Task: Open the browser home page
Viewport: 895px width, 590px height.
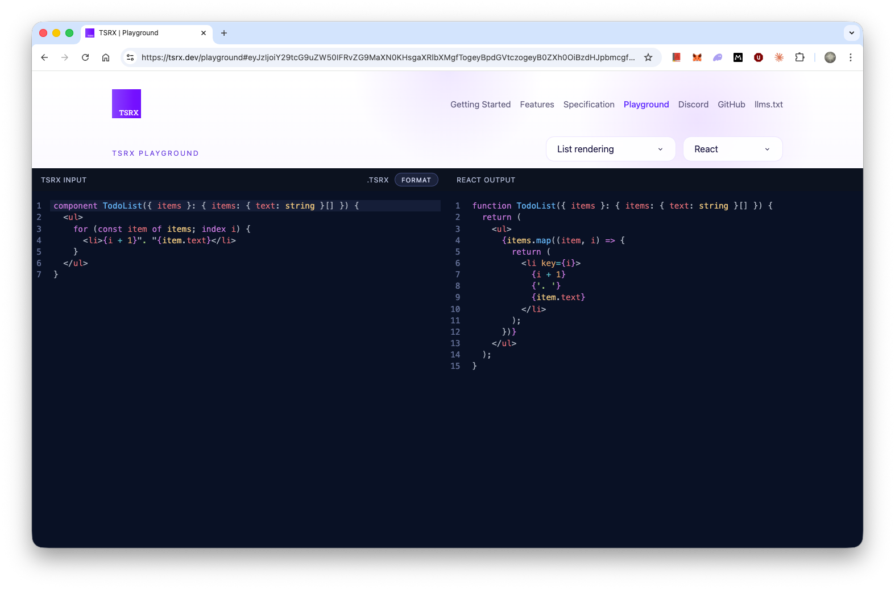Action: pyautogui.click(x=106, y=57)
